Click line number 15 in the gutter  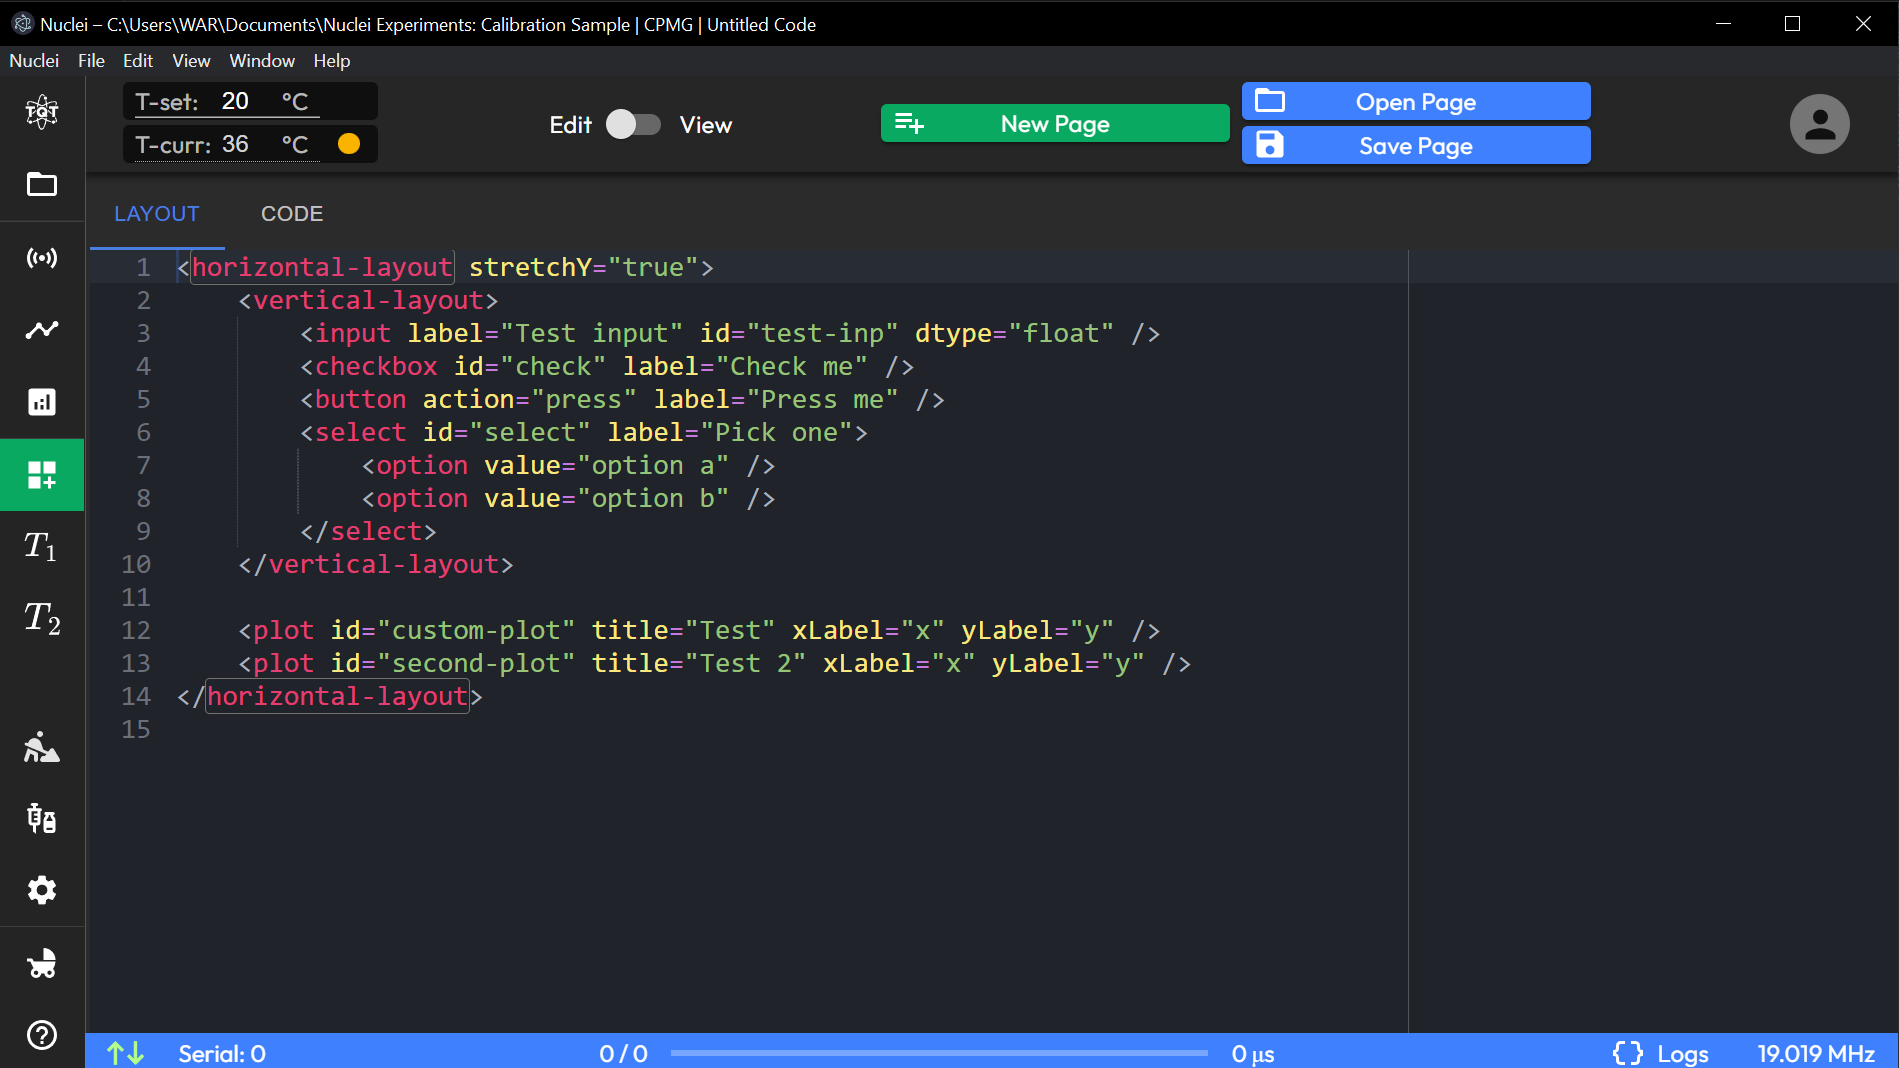pyautogui.click(x=136, y=729)
